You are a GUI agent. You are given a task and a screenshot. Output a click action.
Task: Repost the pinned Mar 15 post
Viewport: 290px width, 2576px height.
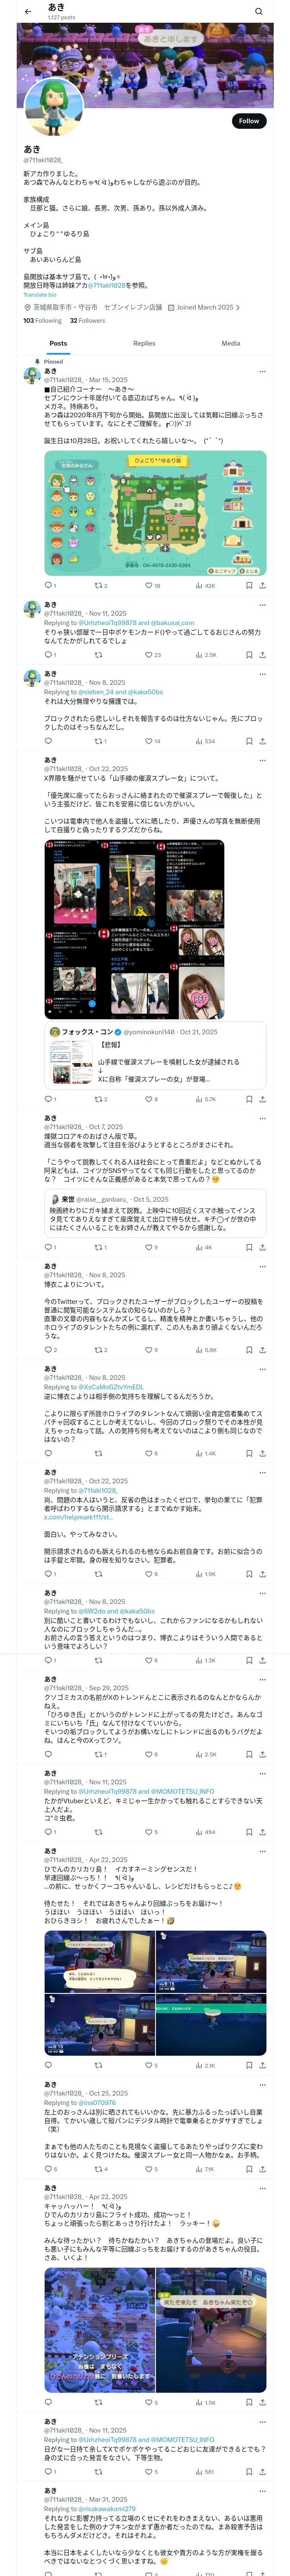click(98, 586)
